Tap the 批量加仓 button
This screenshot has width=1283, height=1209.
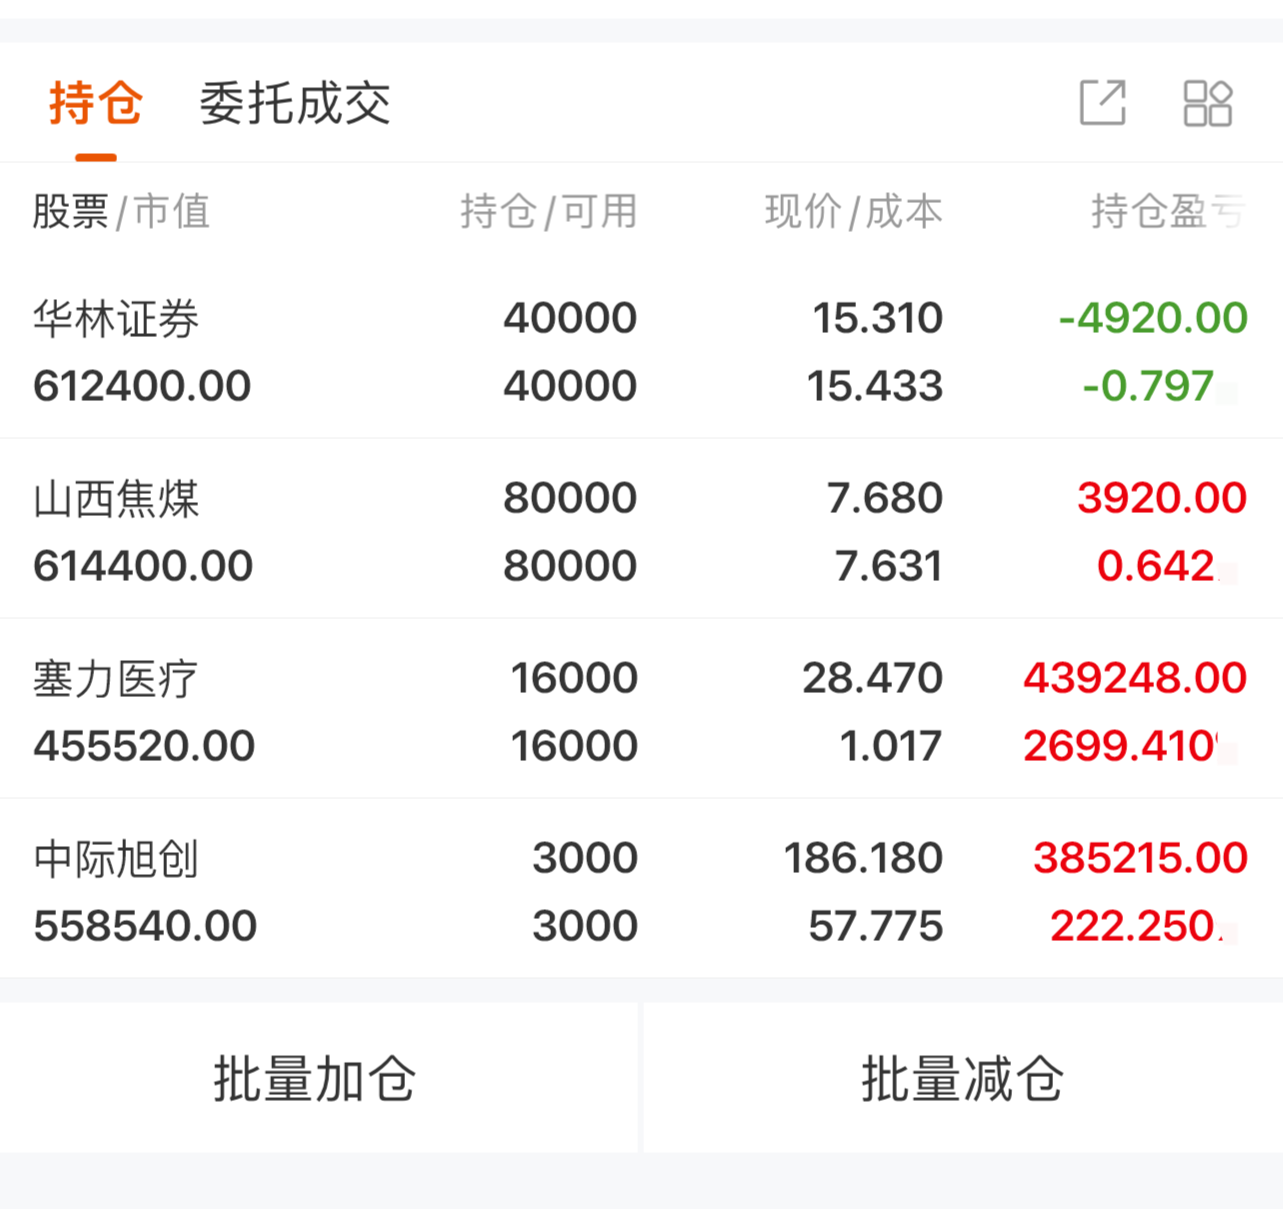316,1078
